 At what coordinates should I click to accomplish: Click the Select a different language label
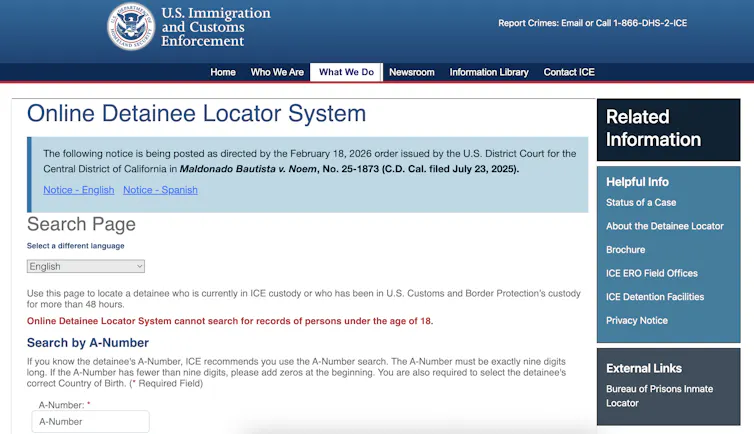pos(75,246)
